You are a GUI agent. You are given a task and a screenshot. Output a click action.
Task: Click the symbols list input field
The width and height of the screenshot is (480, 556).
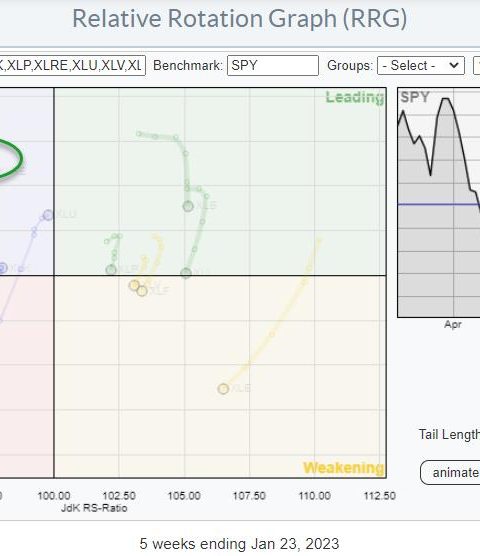(72, 66)
